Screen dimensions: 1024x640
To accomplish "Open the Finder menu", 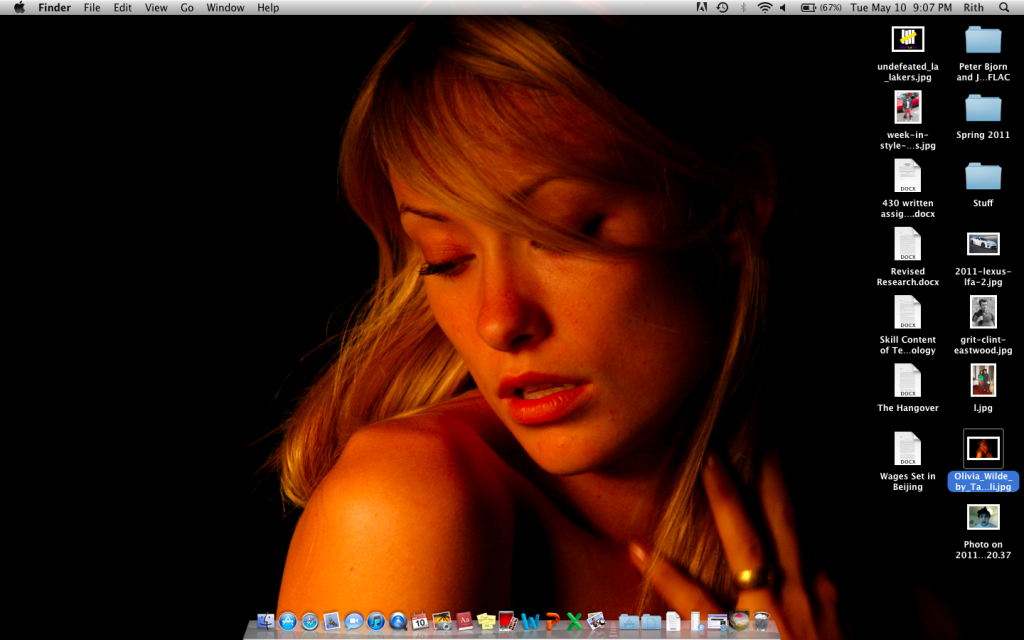I will [x=54, y=8].
